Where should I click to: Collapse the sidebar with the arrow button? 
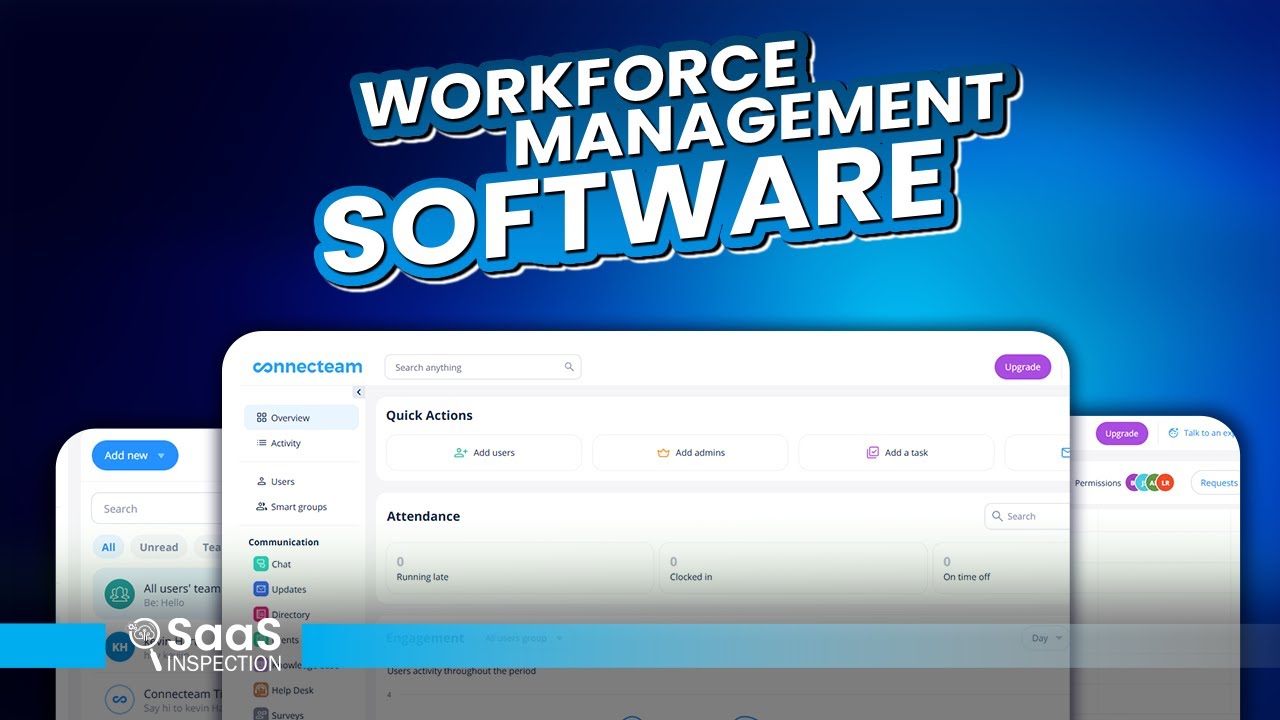pos(359,392)
